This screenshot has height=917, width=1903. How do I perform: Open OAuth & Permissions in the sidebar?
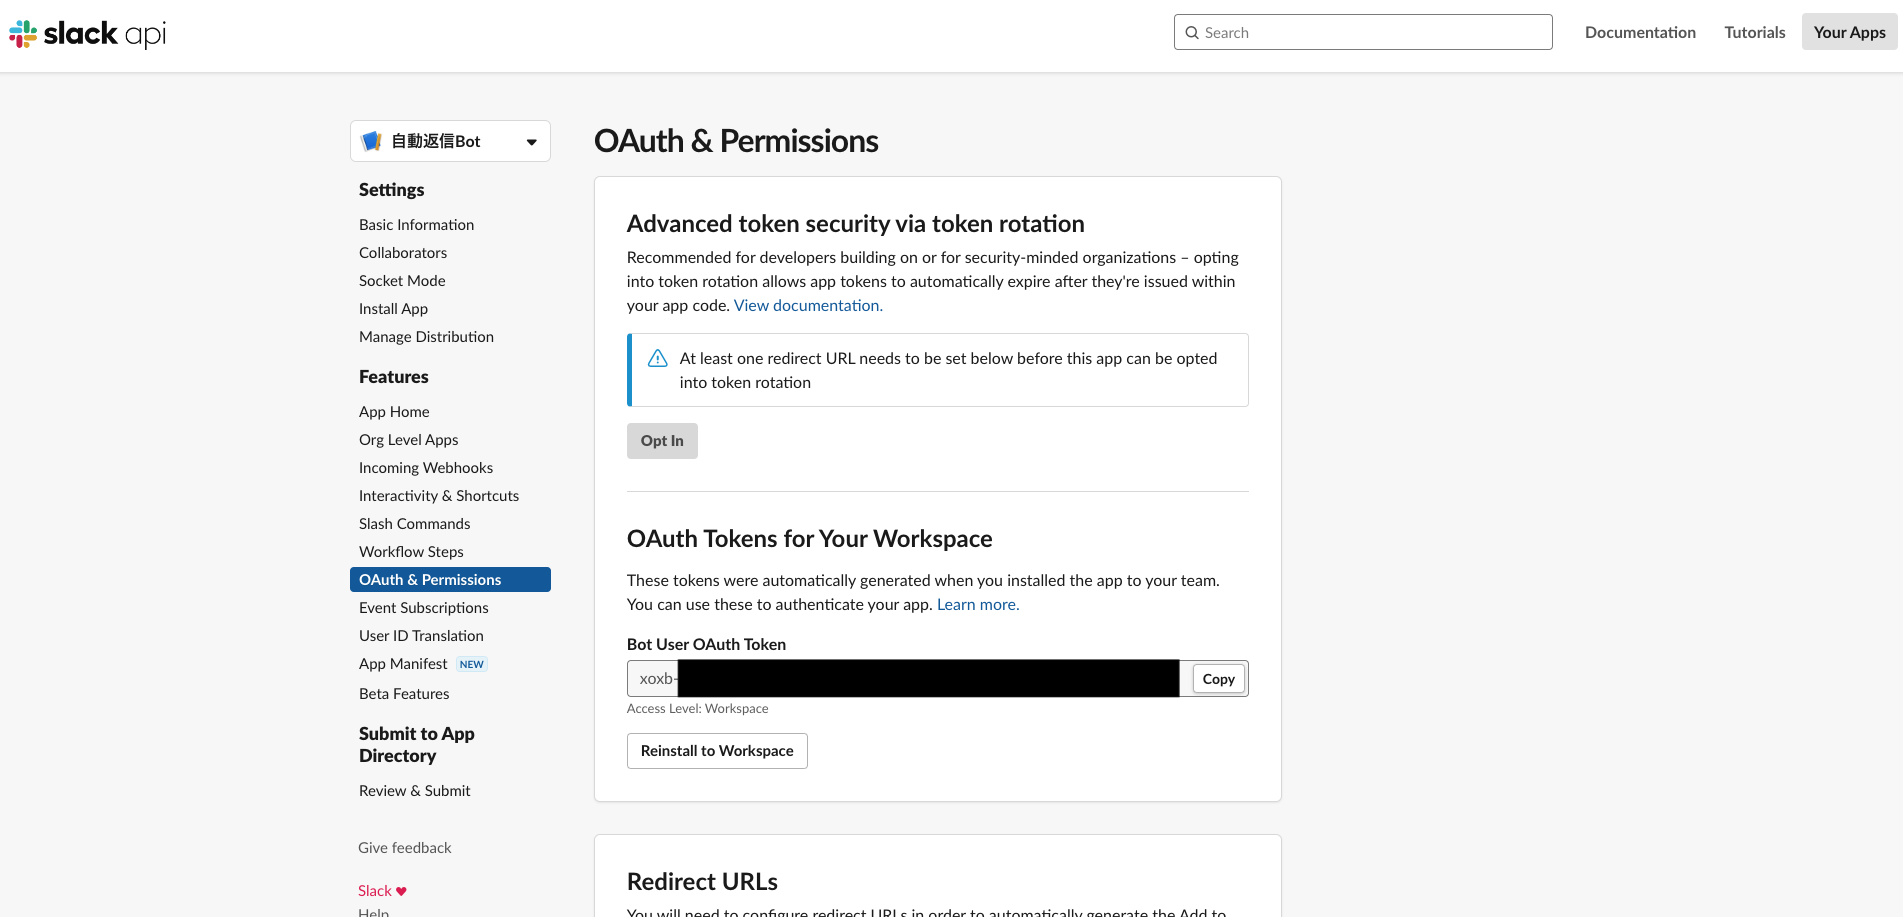tap(430, 579)
